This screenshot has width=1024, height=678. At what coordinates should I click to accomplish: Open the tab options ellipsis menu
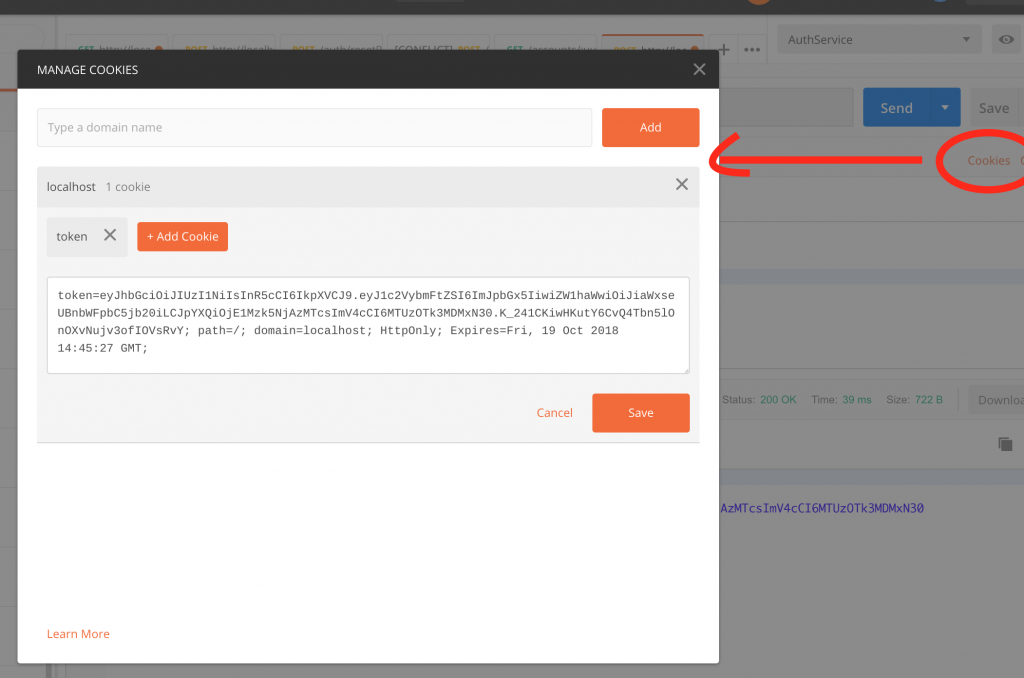click(752, 50)
